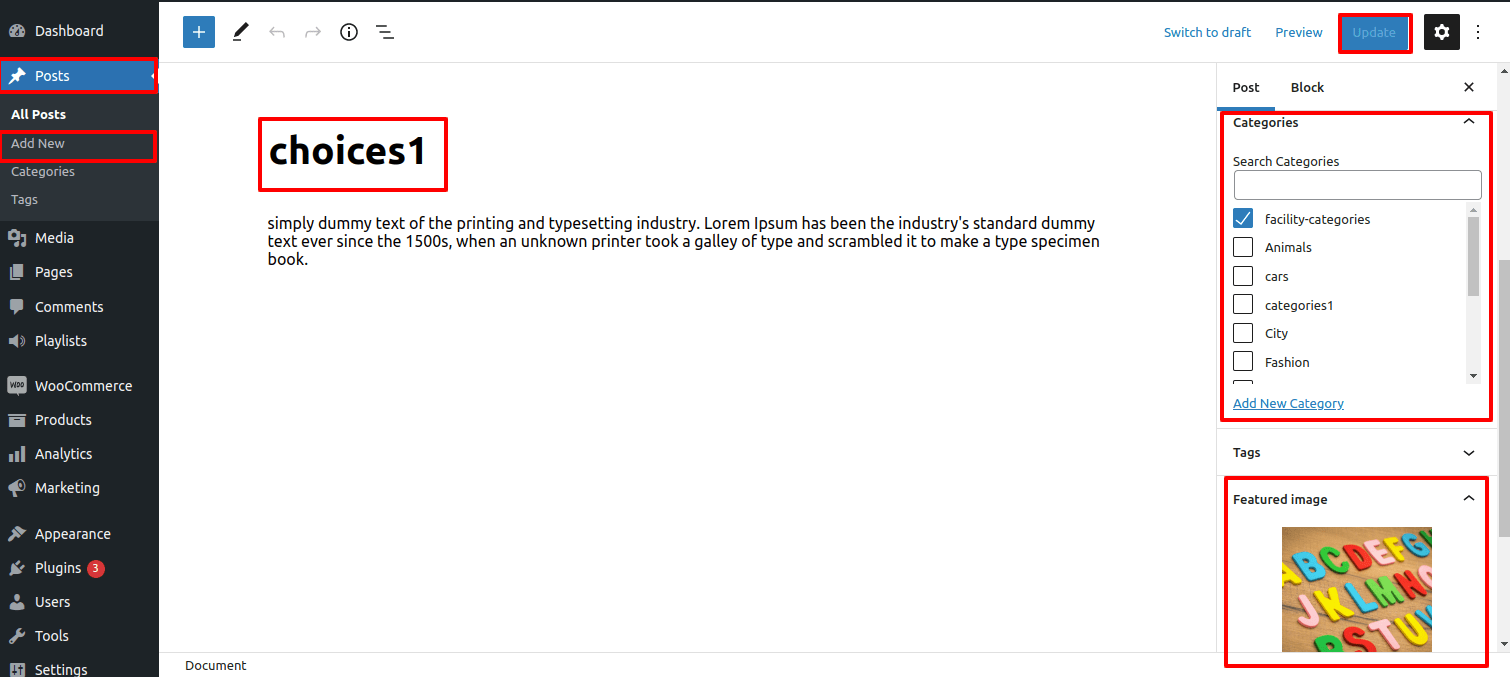
Task: Open the three-dot Options menu
Action: [x=1479, y=32]
